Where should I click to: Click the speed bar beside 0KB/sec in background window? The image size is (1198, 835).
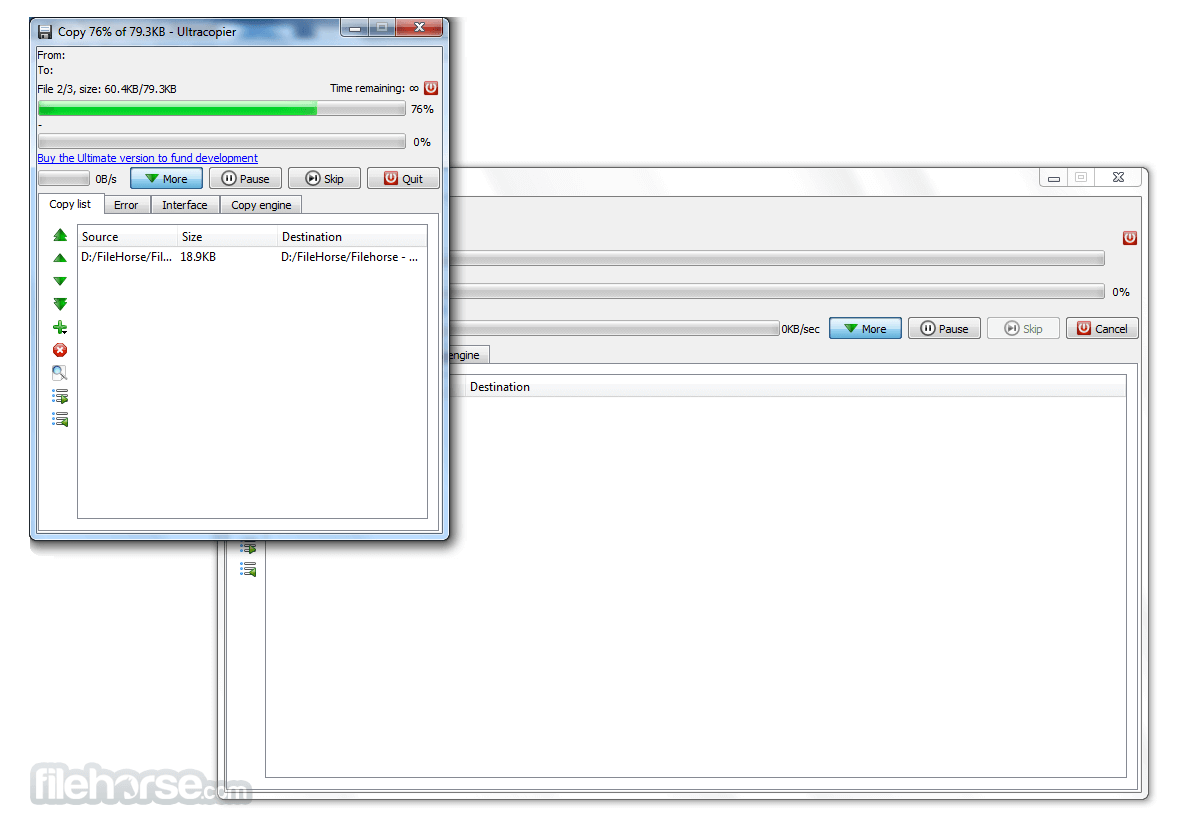pos(614,328)
